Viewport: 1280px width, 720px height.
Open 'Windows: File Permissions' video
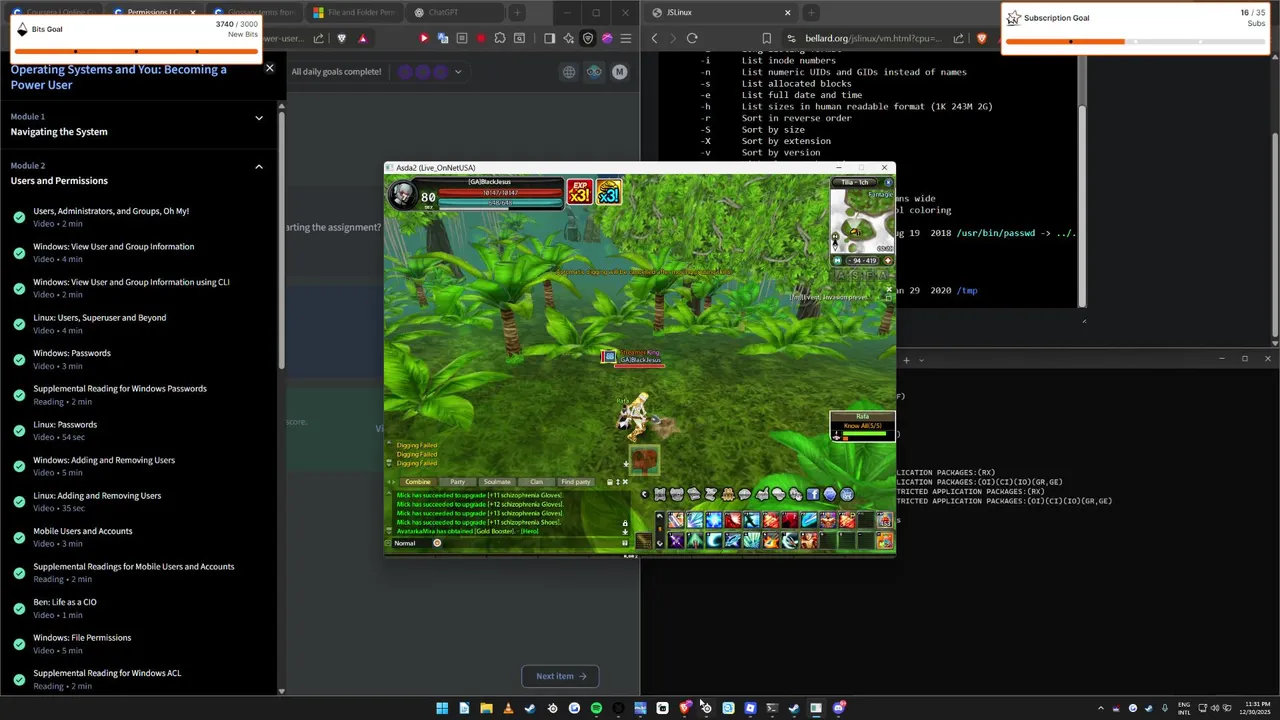tap(82, 637)
